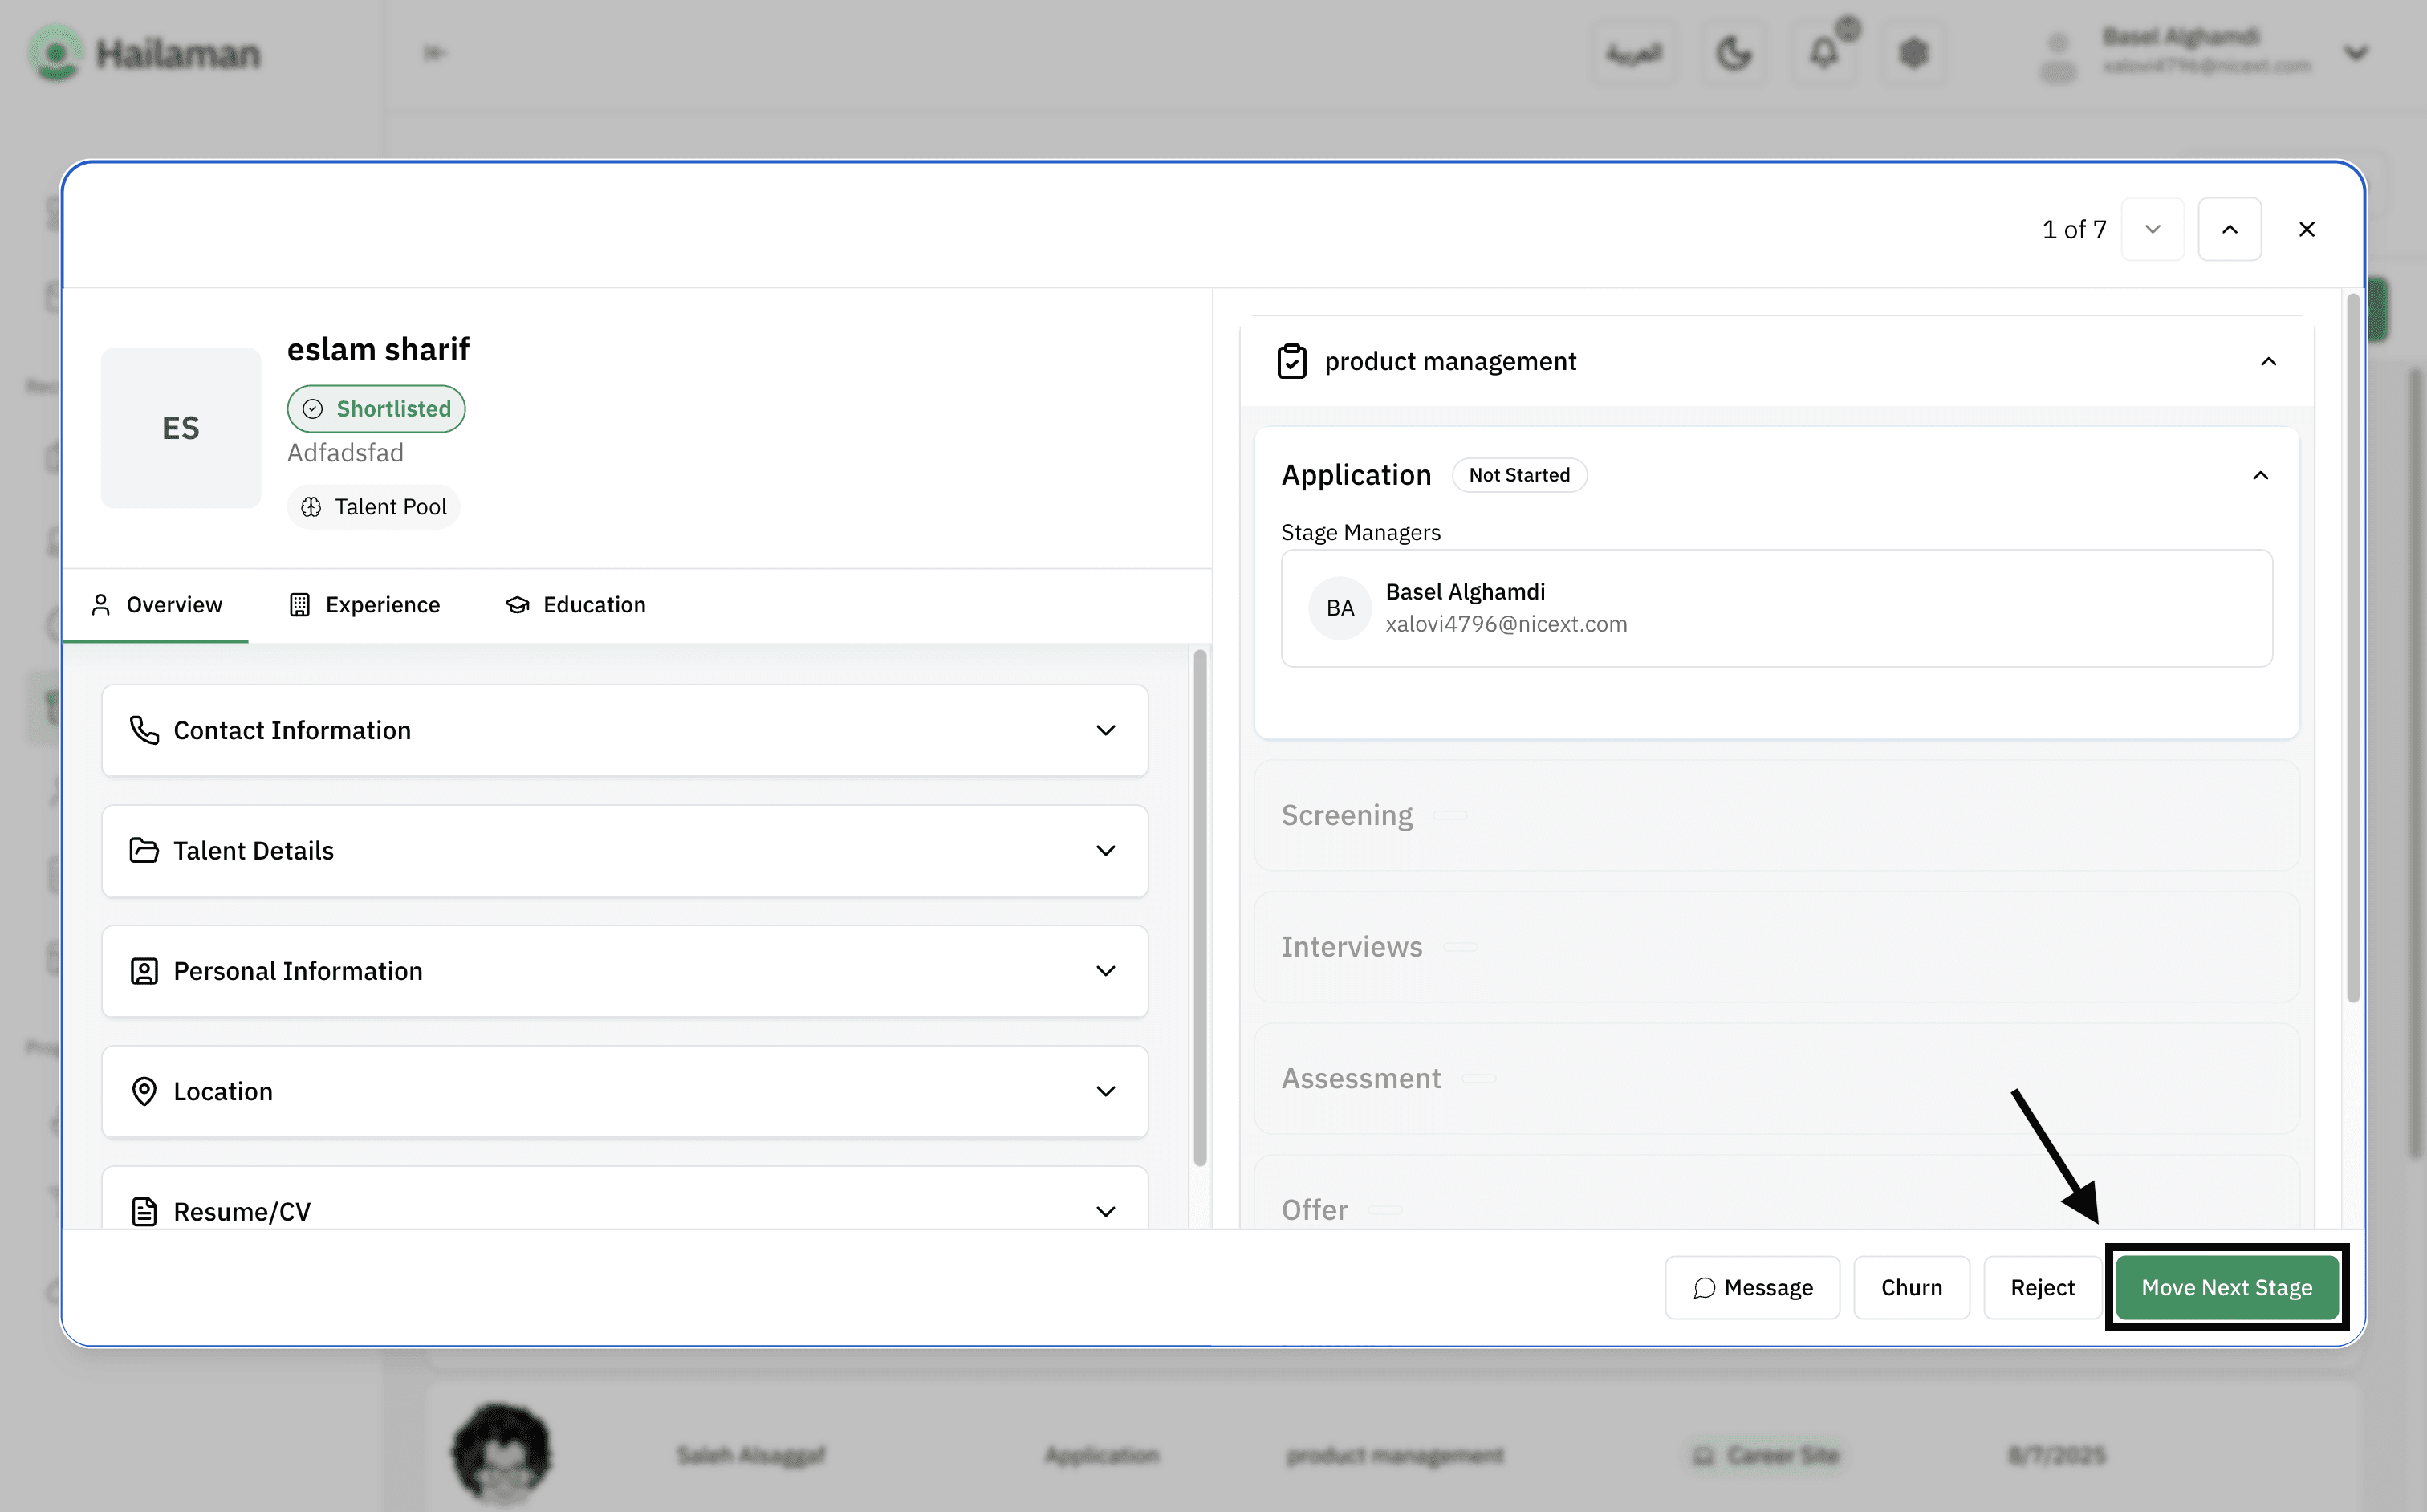Close the candidate details dialog

(x=2306, y=229)
